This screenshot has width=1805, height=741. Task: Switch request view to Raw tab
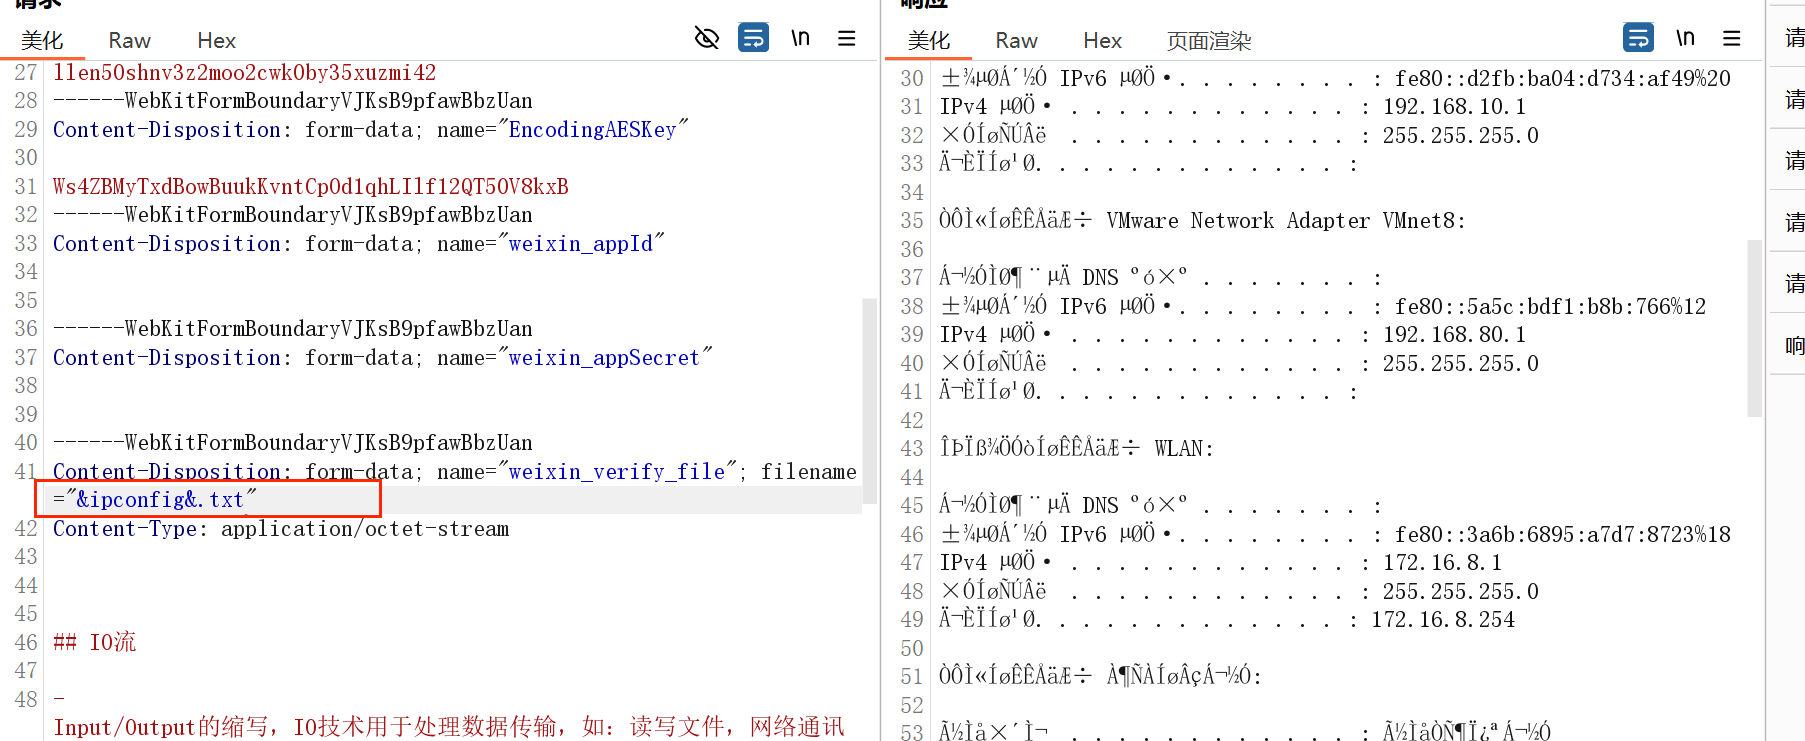click(129, 41)
